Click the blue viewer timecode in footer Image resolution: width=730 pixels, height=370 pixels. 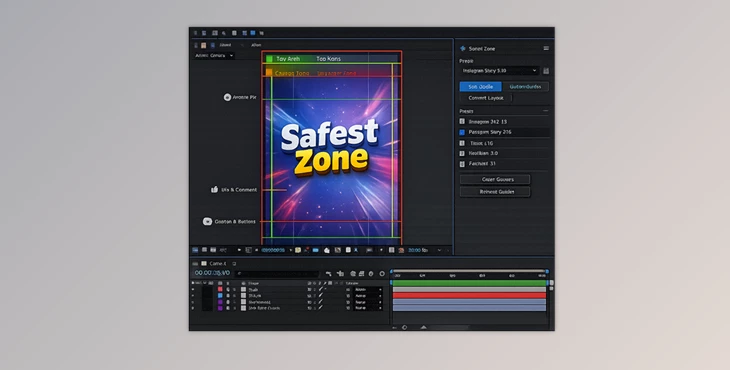(x=273, y=250)
